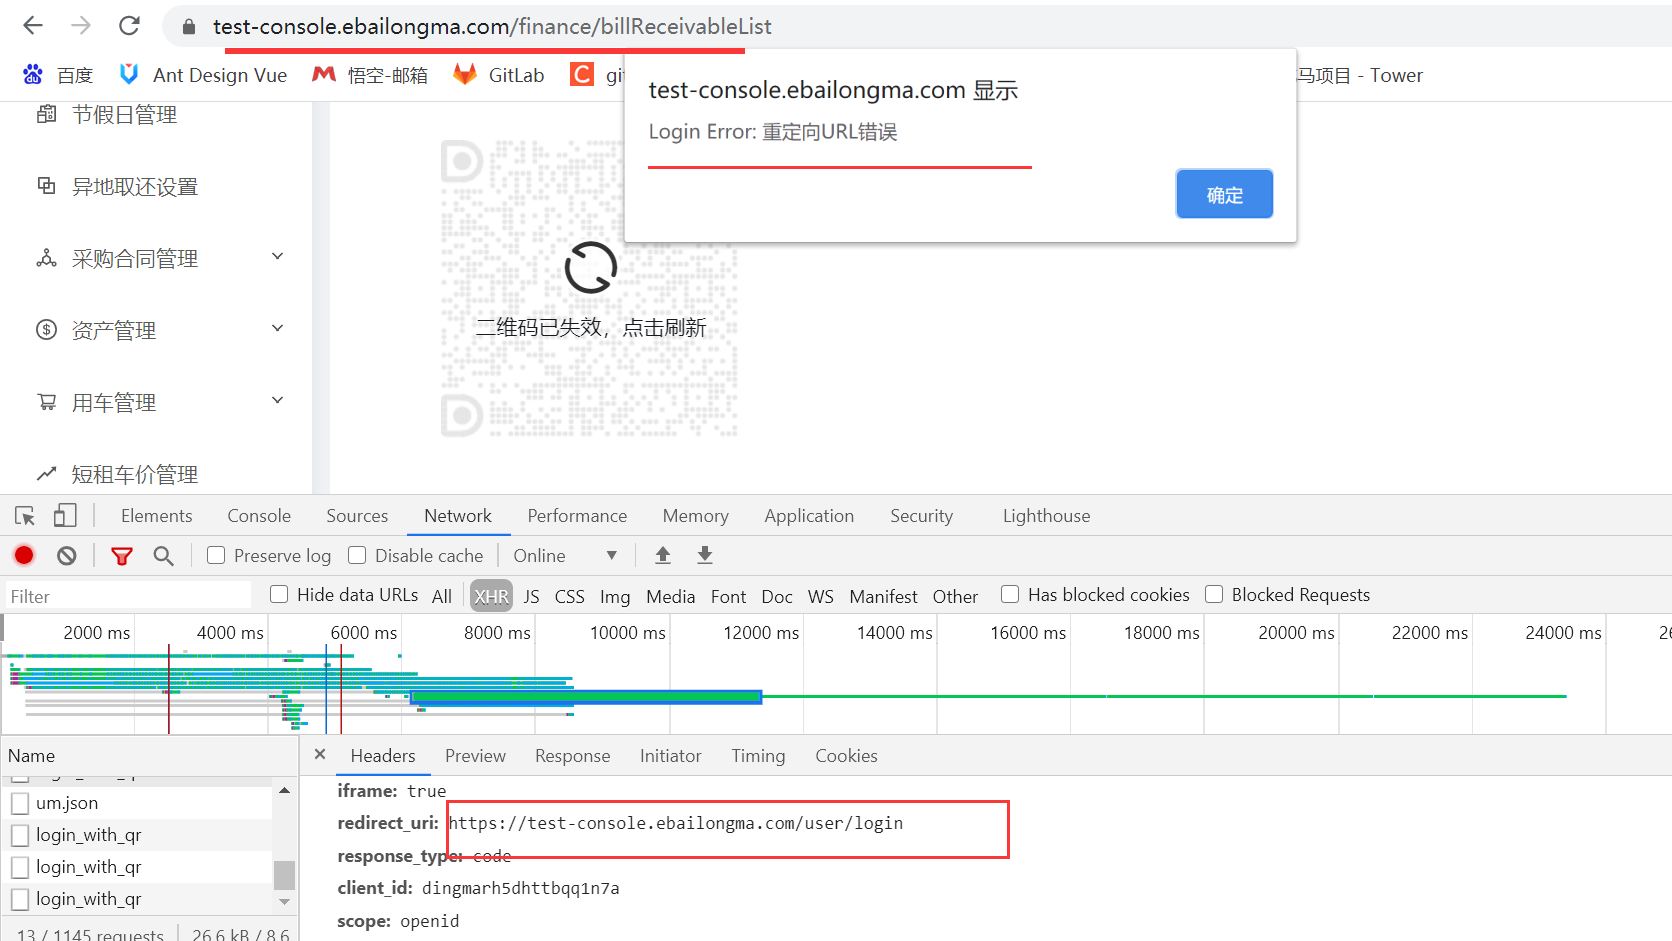Image resolution: width=1672 pixels, height=941 pixels.
Task: Switch to the Application tab
Action: 809,516
